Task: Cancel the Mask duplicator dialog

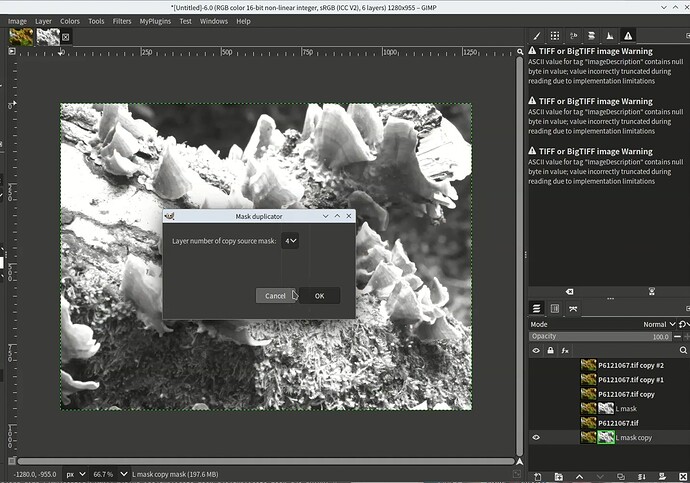Action: pos(275,296)
